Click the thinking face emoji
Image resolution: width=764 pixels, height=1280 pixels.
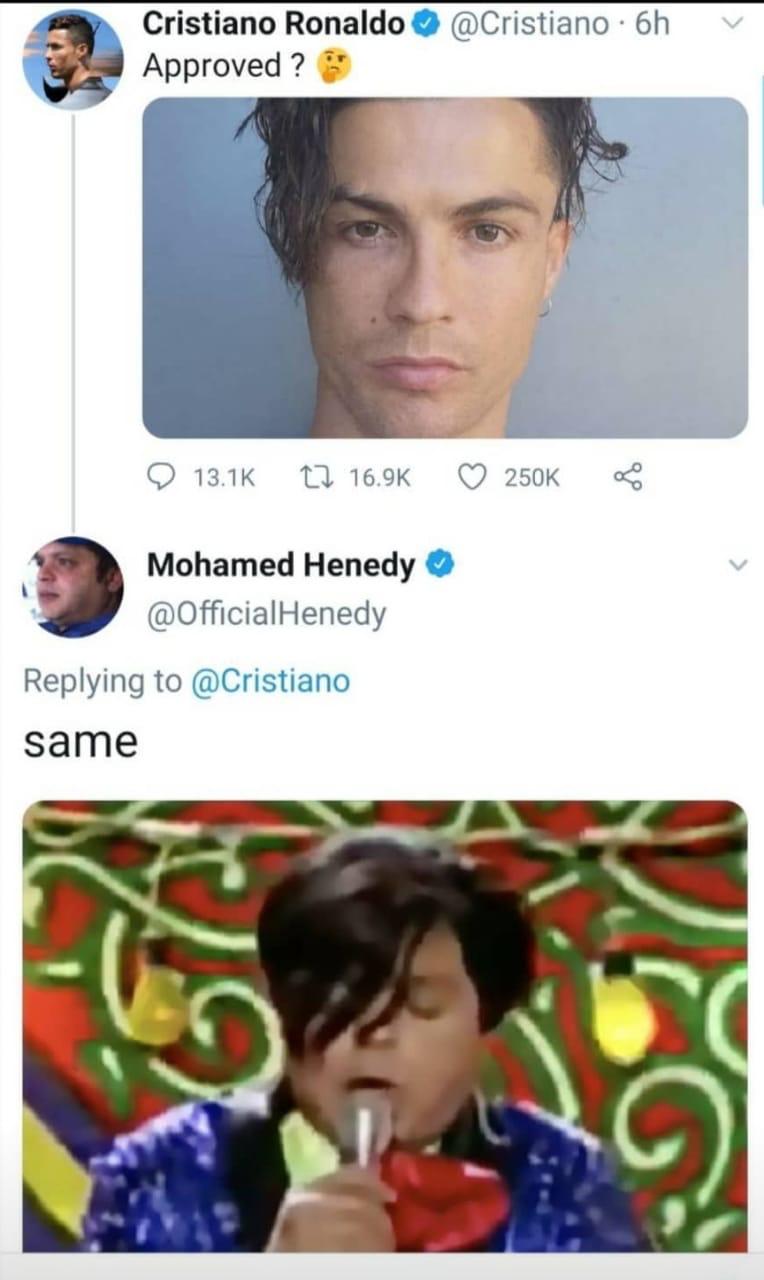(x=333, y=67)
